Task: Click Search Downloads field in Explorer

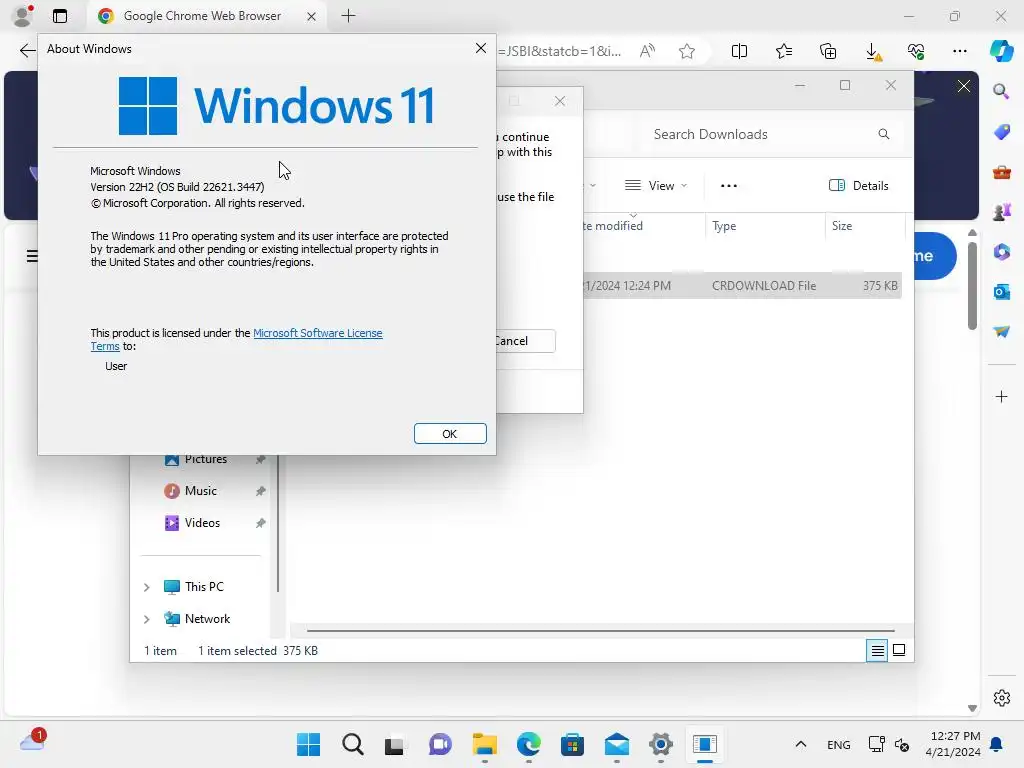Action: click(x=771, y=135)
